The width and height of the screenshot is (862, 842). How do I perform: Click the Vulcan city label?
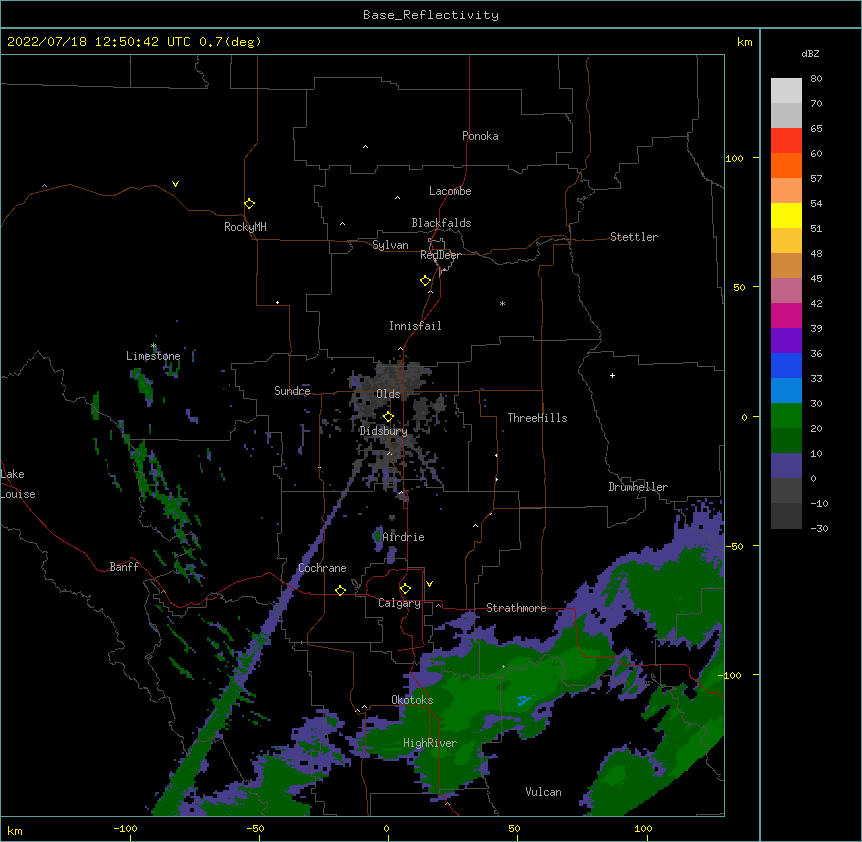coord(543,792)
